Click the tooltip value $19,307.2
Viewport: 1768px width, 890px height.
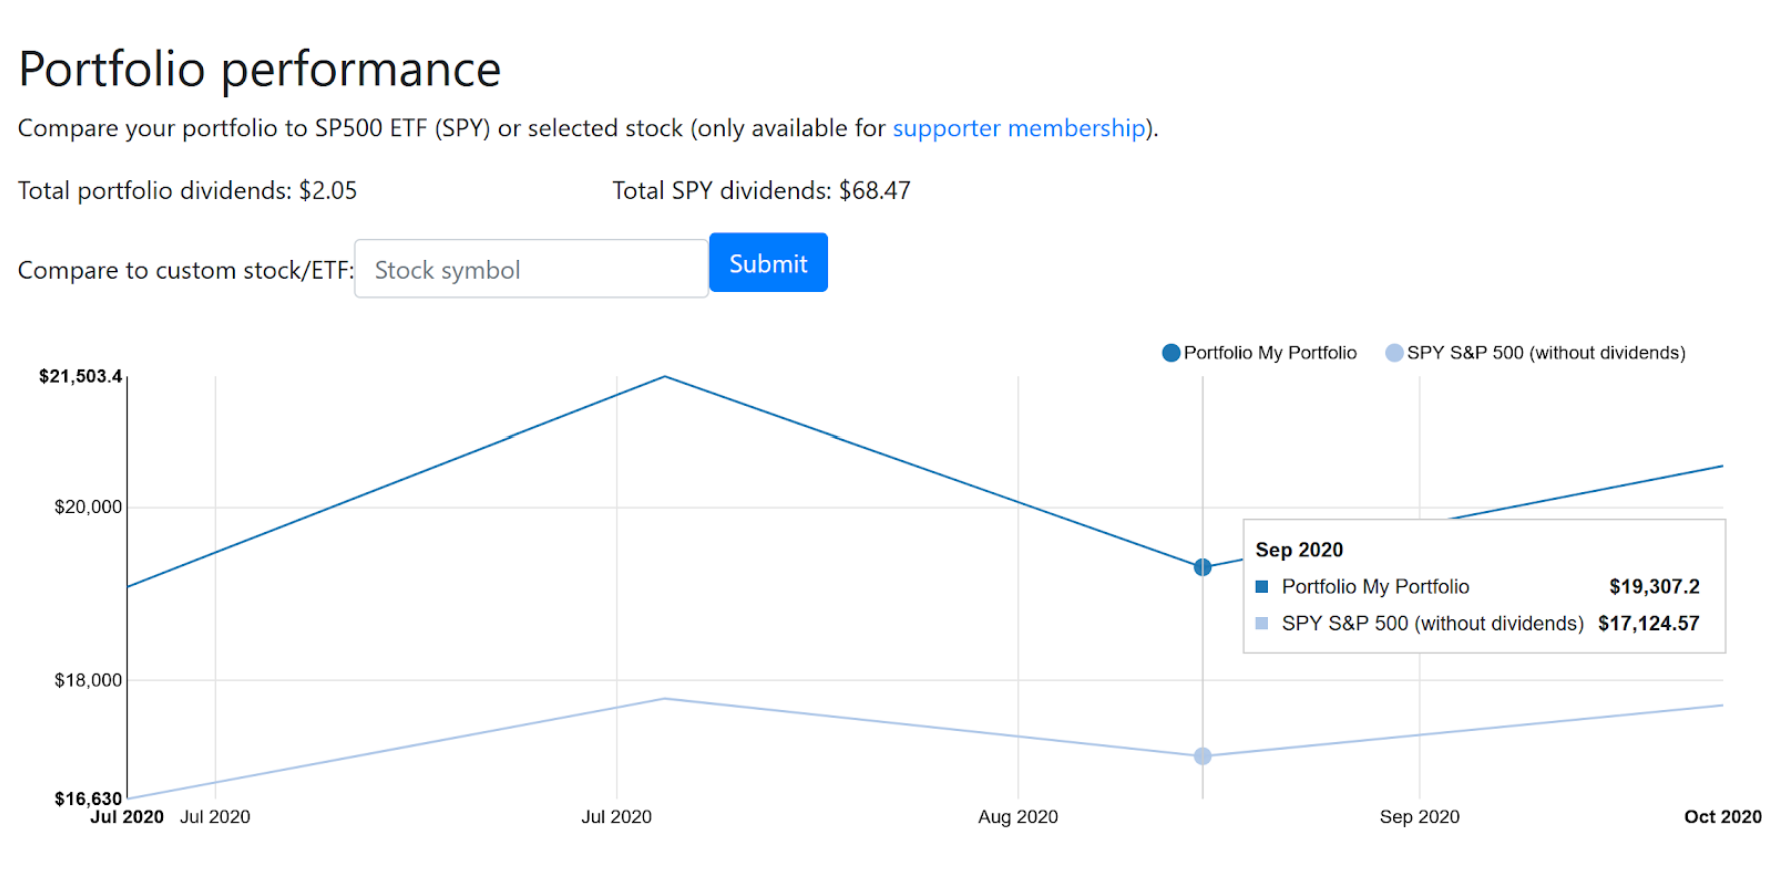point(1654,587)
